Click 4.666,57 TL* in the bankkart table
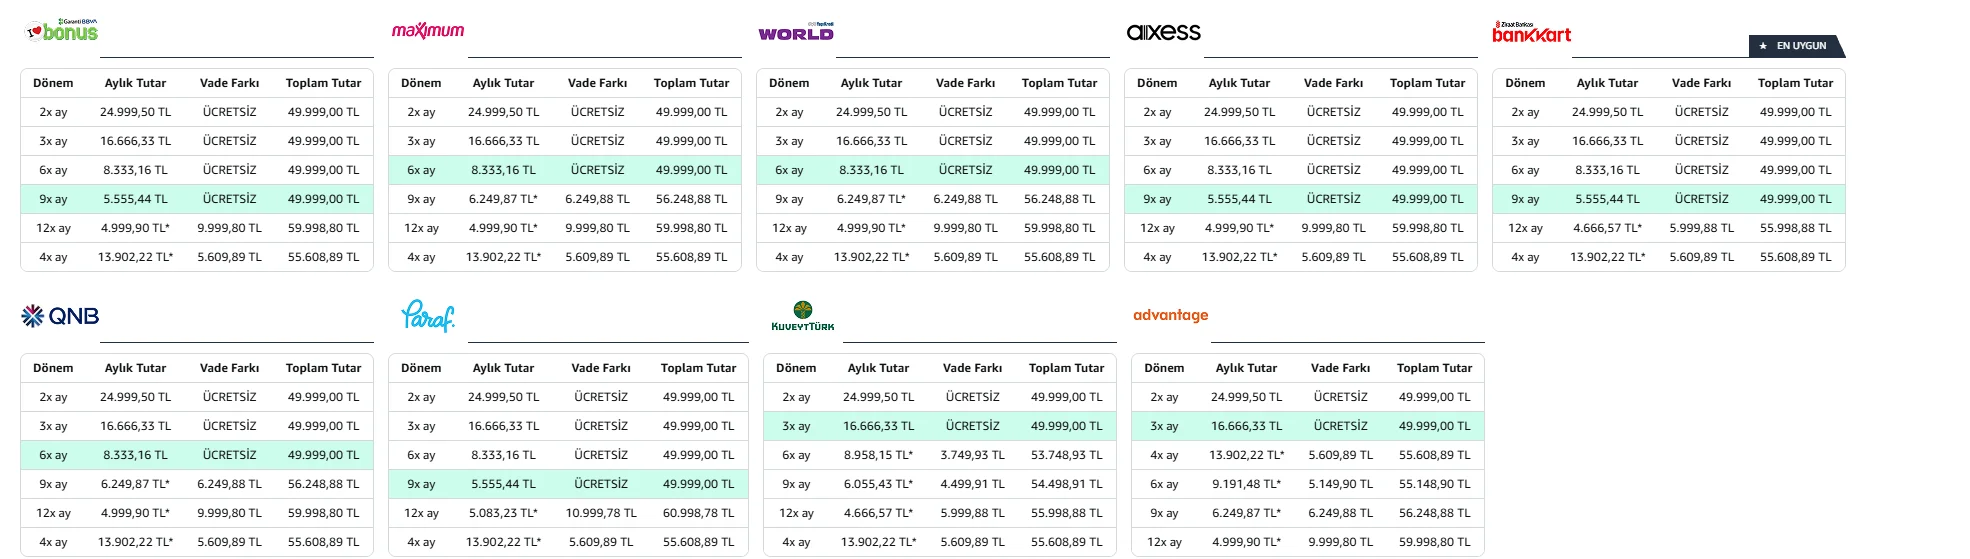The width and height of the screenshot is (1970, 559). [1607, 228]
